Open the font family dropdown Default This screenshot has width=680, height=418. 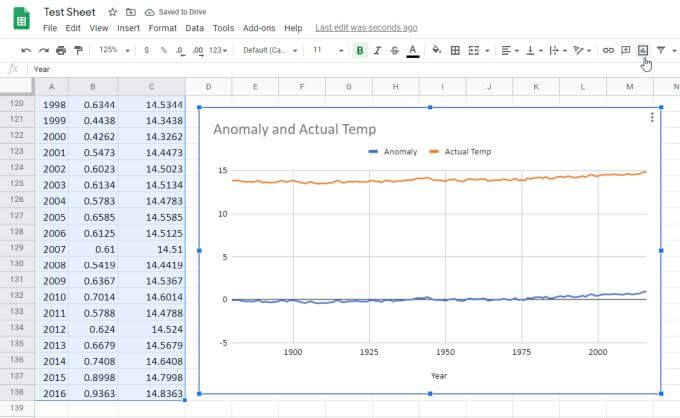[270, 50]
